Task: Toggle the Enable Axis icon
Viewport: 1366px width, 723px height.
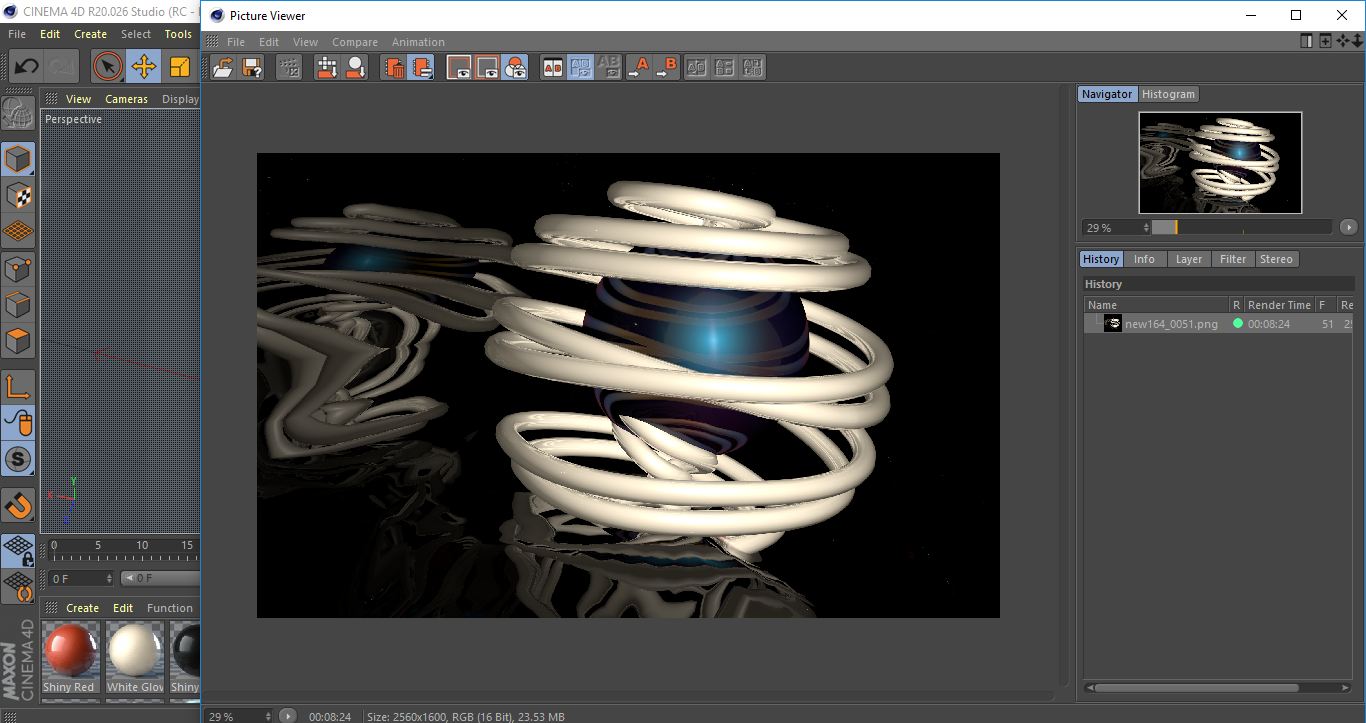Action: [x=18, y=387]
